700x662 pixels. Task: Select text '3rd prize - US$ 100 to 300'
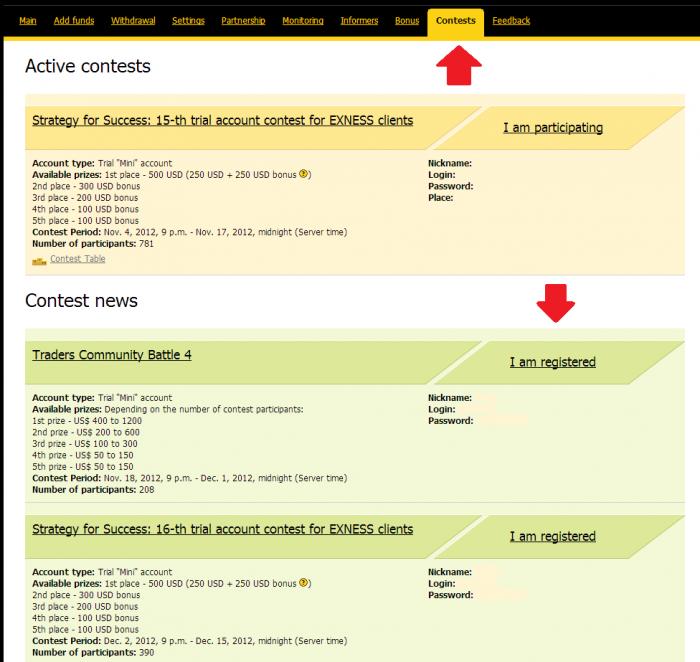coord(85,444)
